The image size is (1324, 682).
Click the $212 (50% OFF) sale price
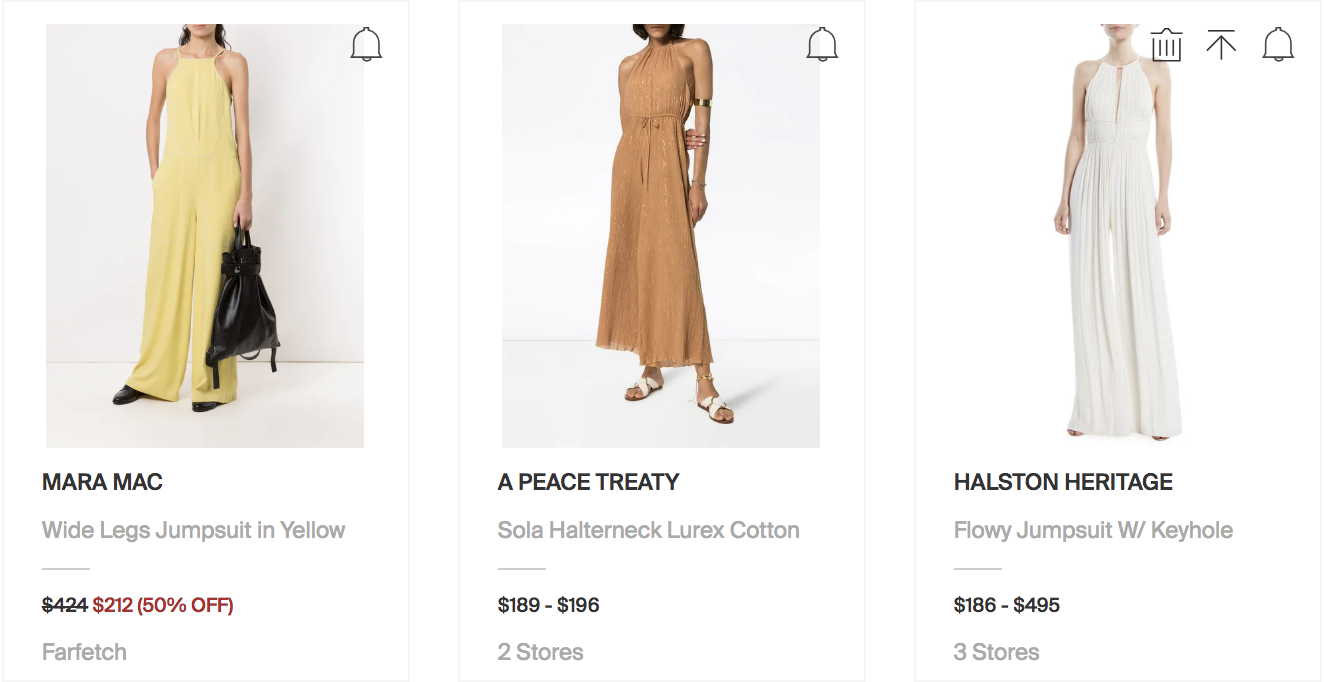[163, 605]
